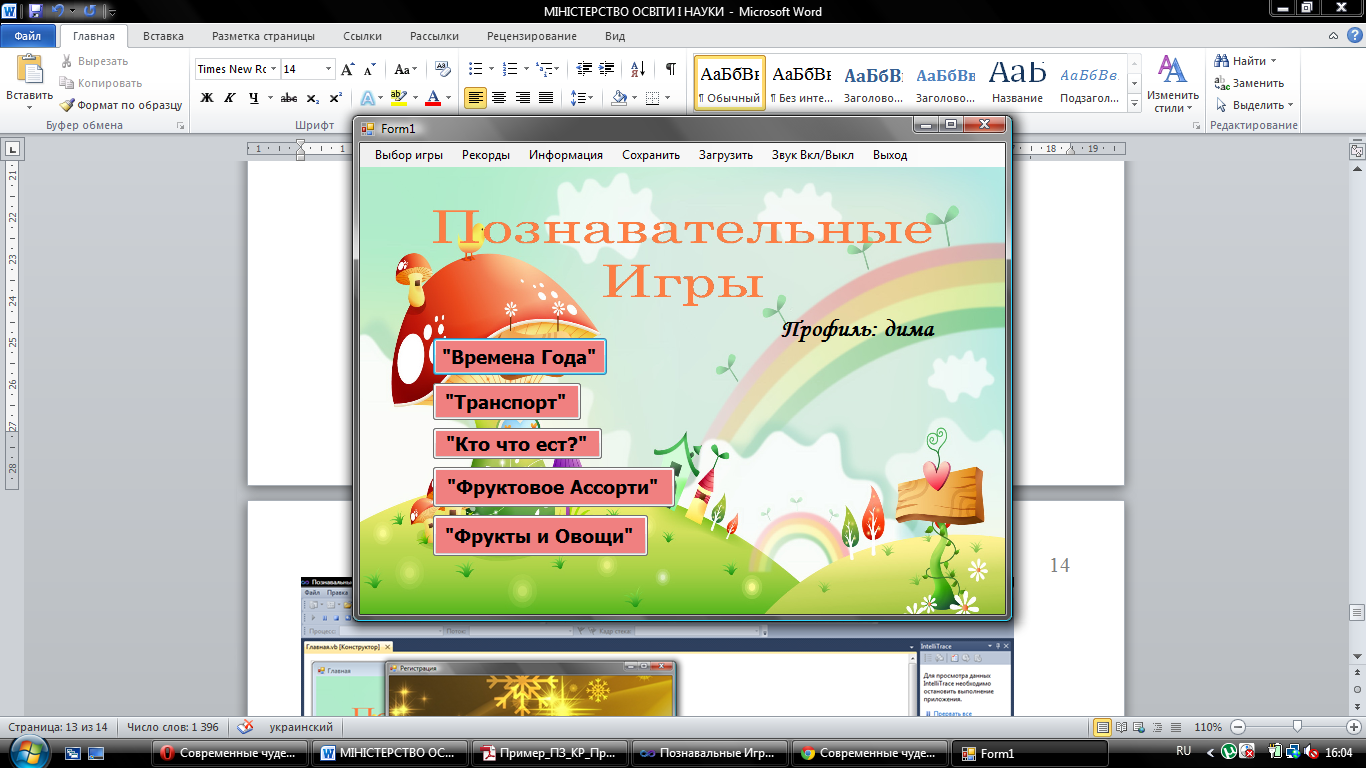Toggle Italic (К) formatting

[230, 98]
